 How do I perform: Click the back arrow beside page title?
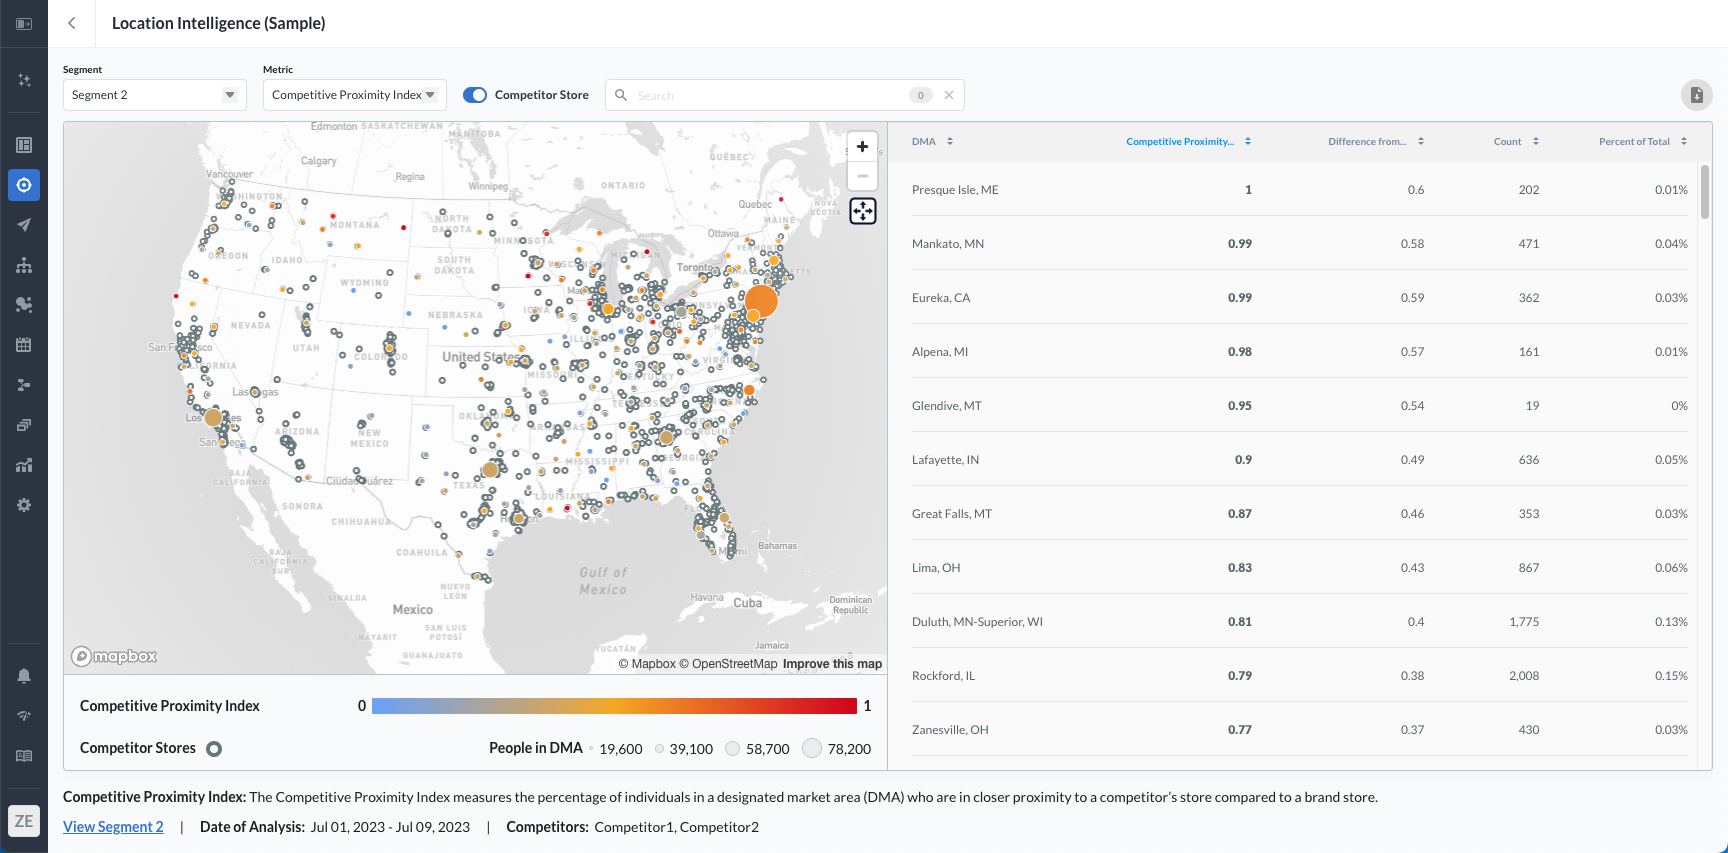point(72,23)
